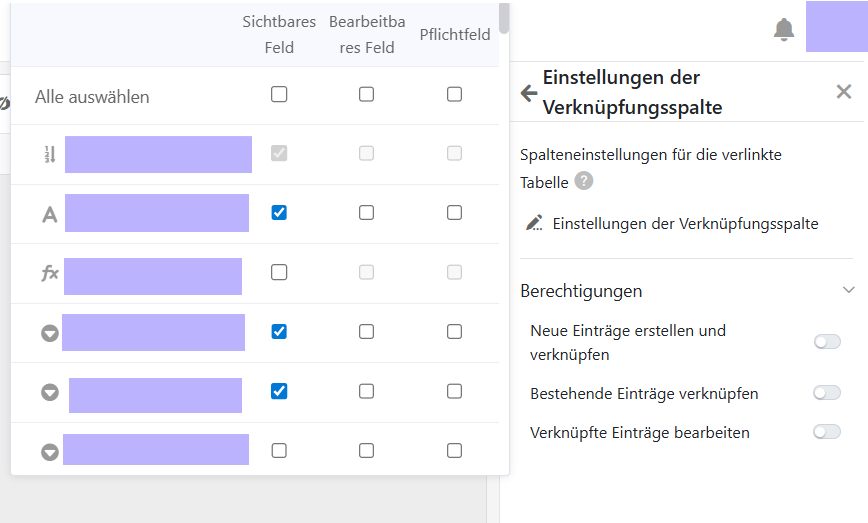Select 'Alle auswählen' Bearbeitbares Feld checkbox

(x=367, y=94)
